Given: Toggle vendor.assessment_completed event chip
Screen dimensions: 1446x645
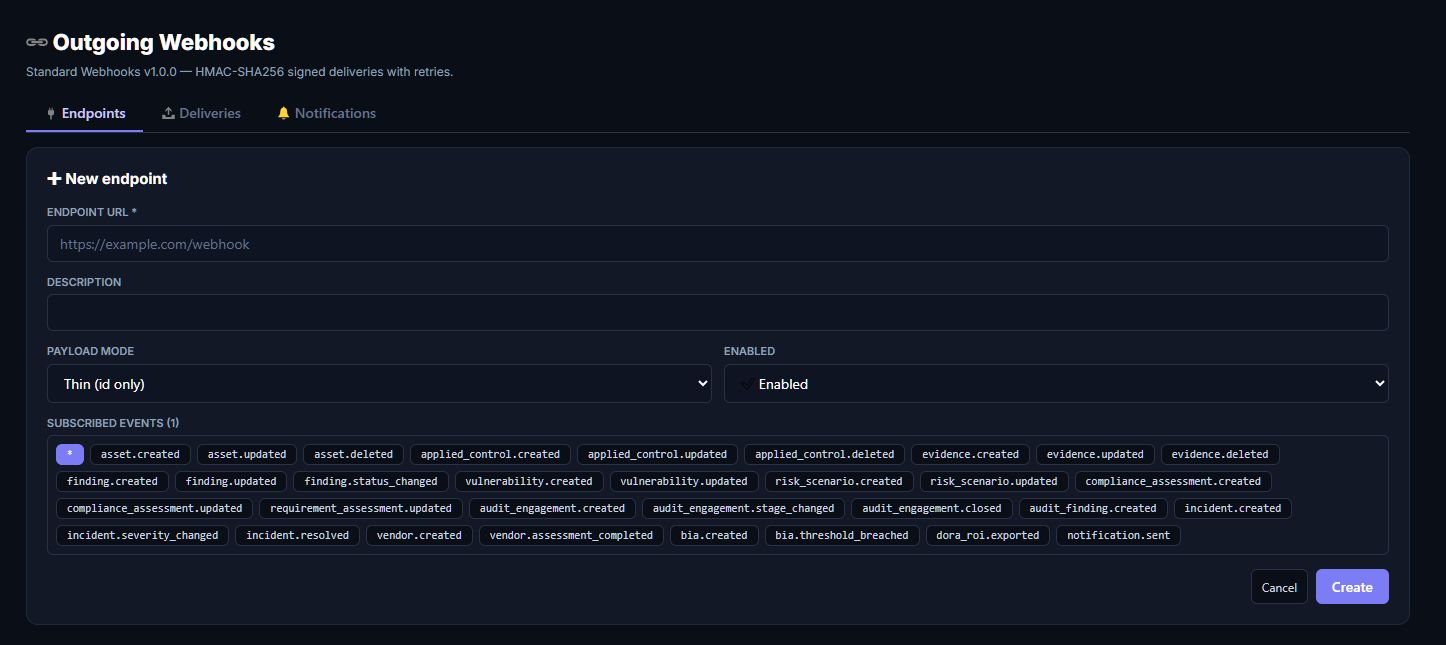Looking at the screenshot, I should point(571,535).
